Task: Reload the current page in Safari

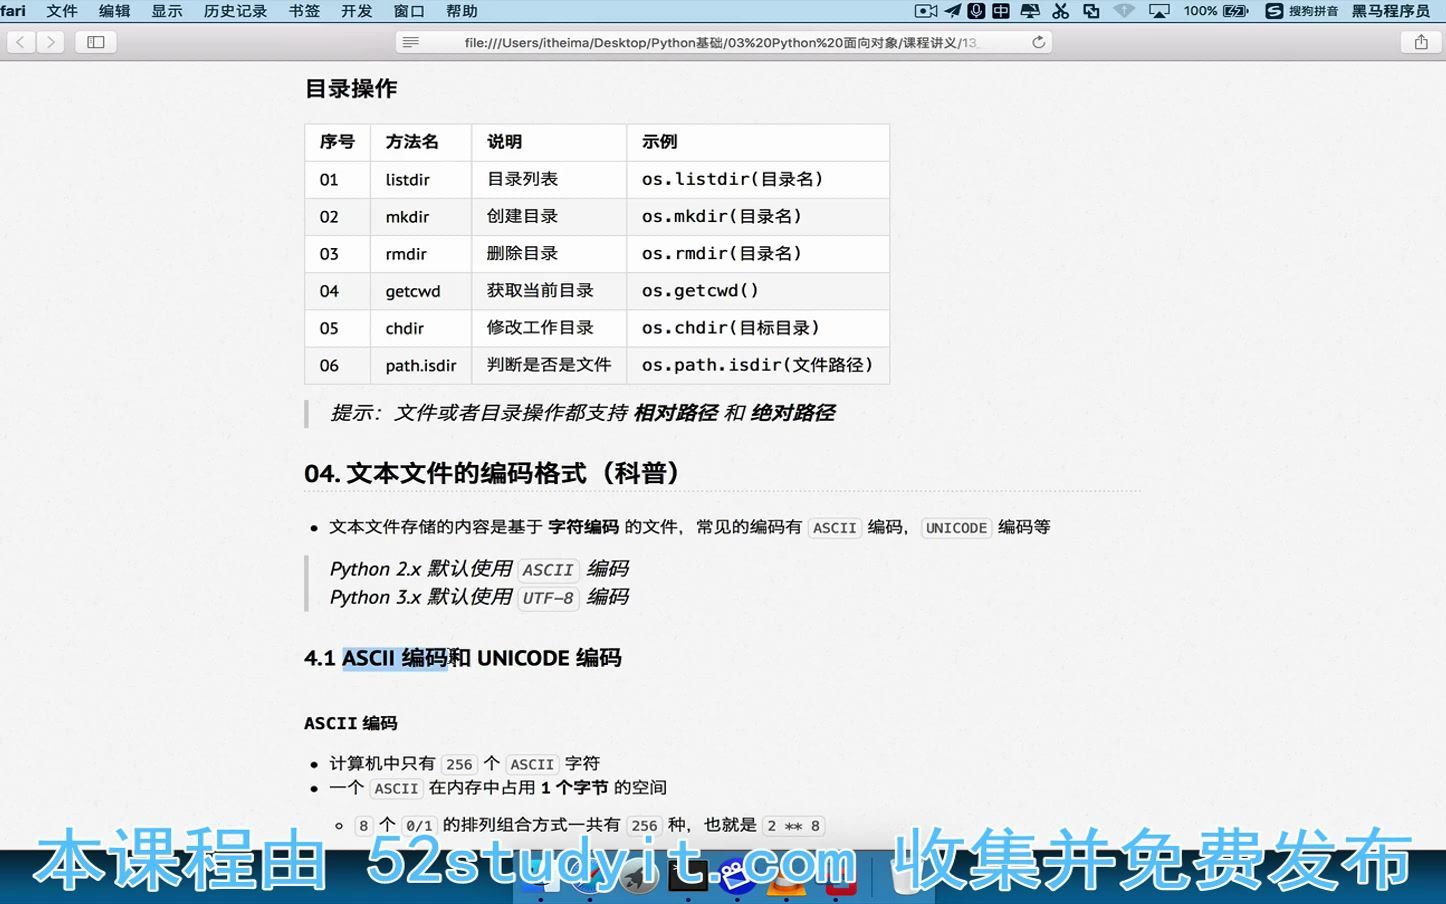Action: [1038, 42]
